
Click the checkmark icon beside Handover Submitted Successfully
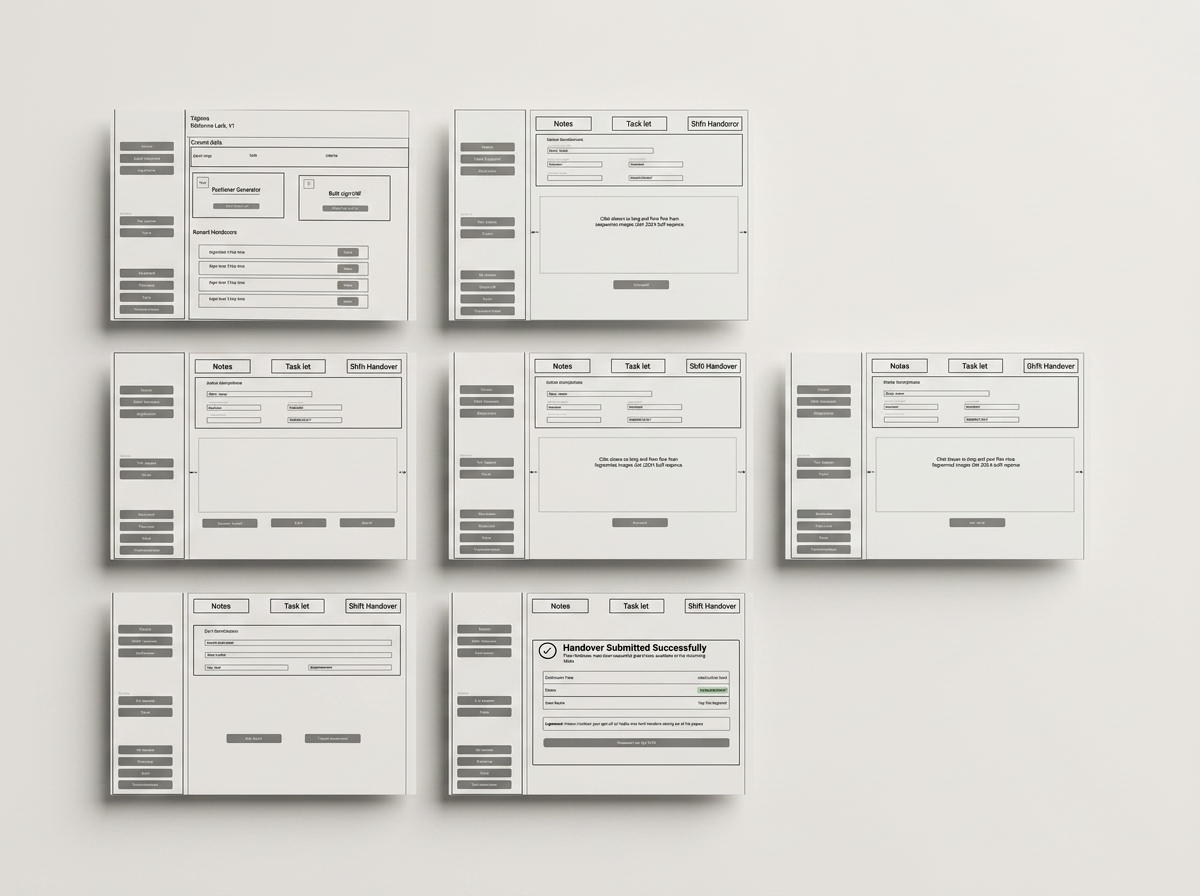pos(547,651)
